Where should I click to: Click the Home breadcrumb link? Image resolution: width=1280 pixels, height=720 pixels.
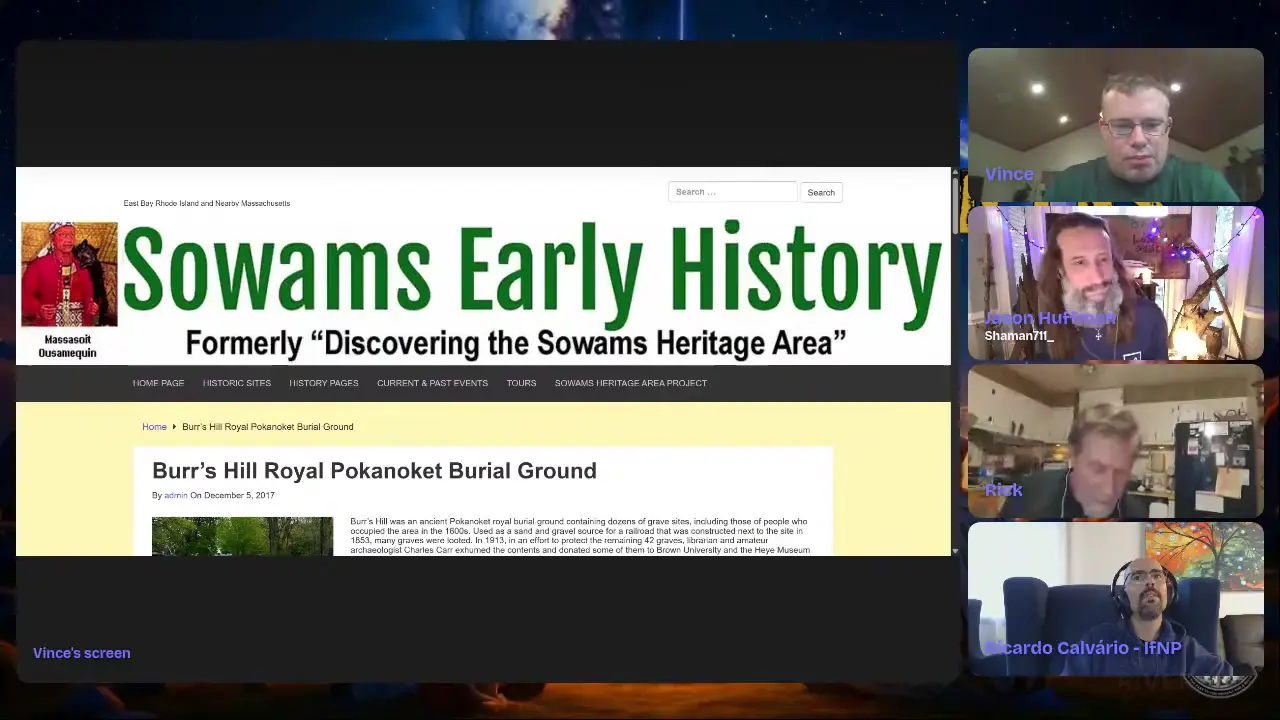click(x=154, y=427)
